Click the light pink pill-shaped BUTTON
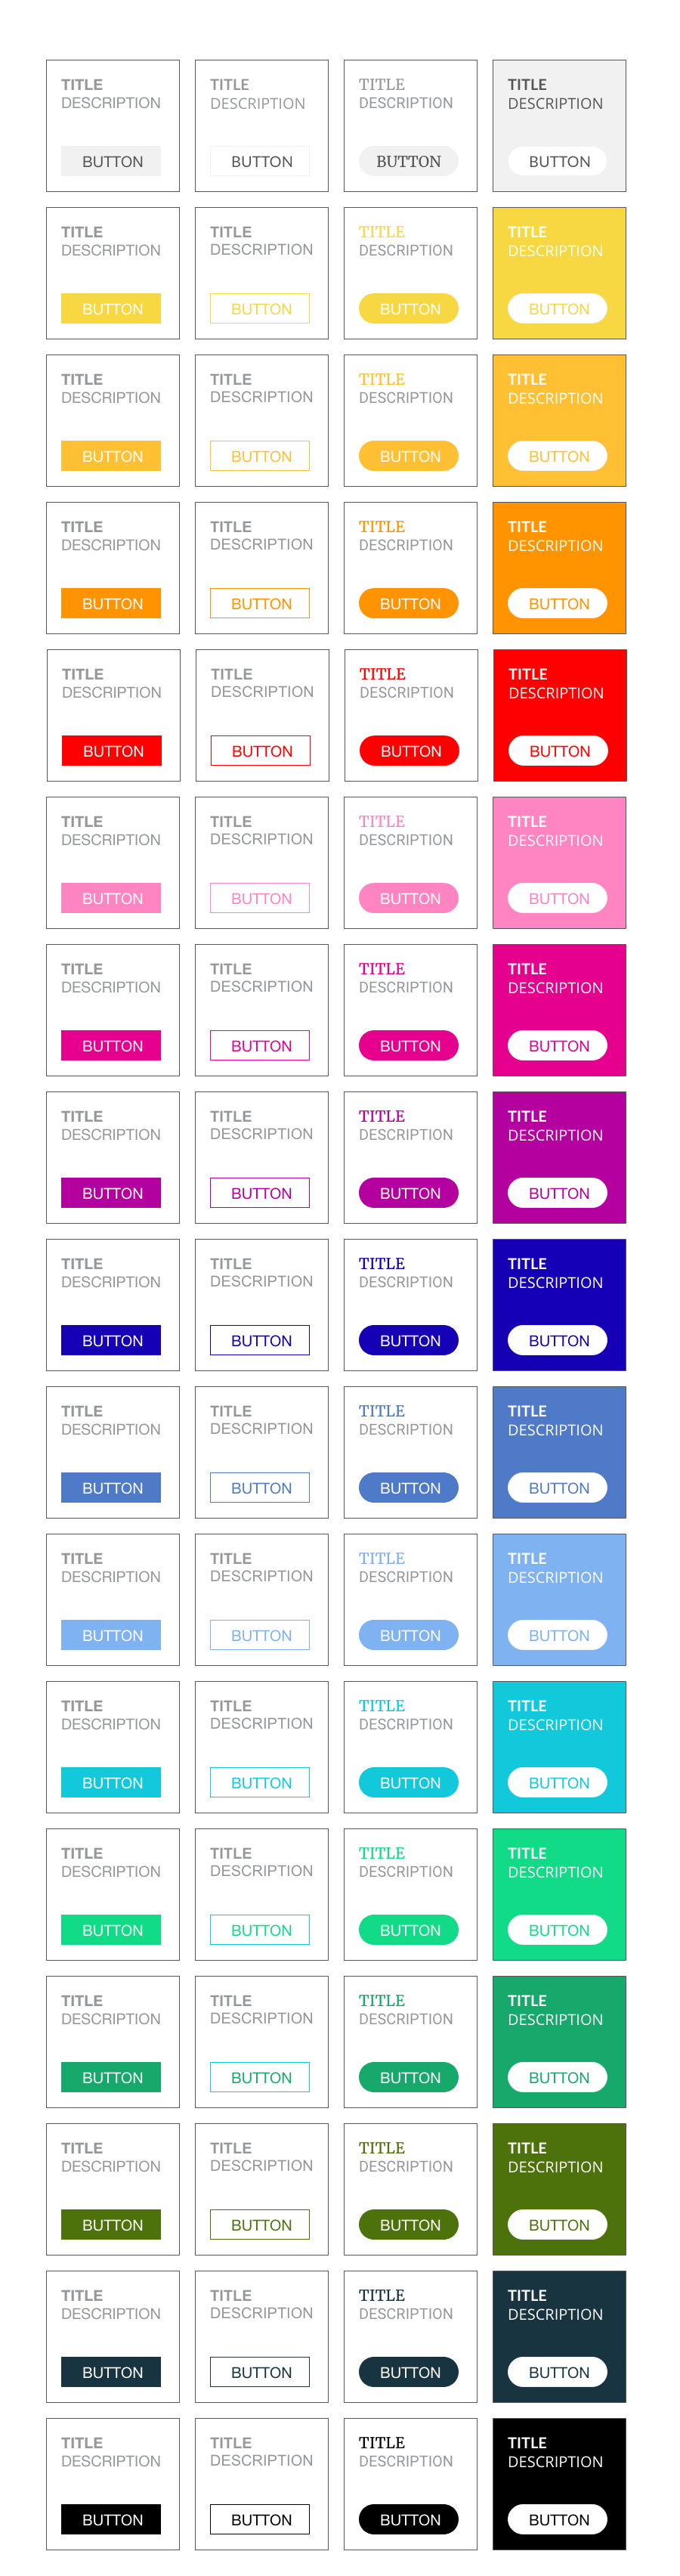Image resolution: width=680 pixels, height=2576 pixels. coord(409,899)
